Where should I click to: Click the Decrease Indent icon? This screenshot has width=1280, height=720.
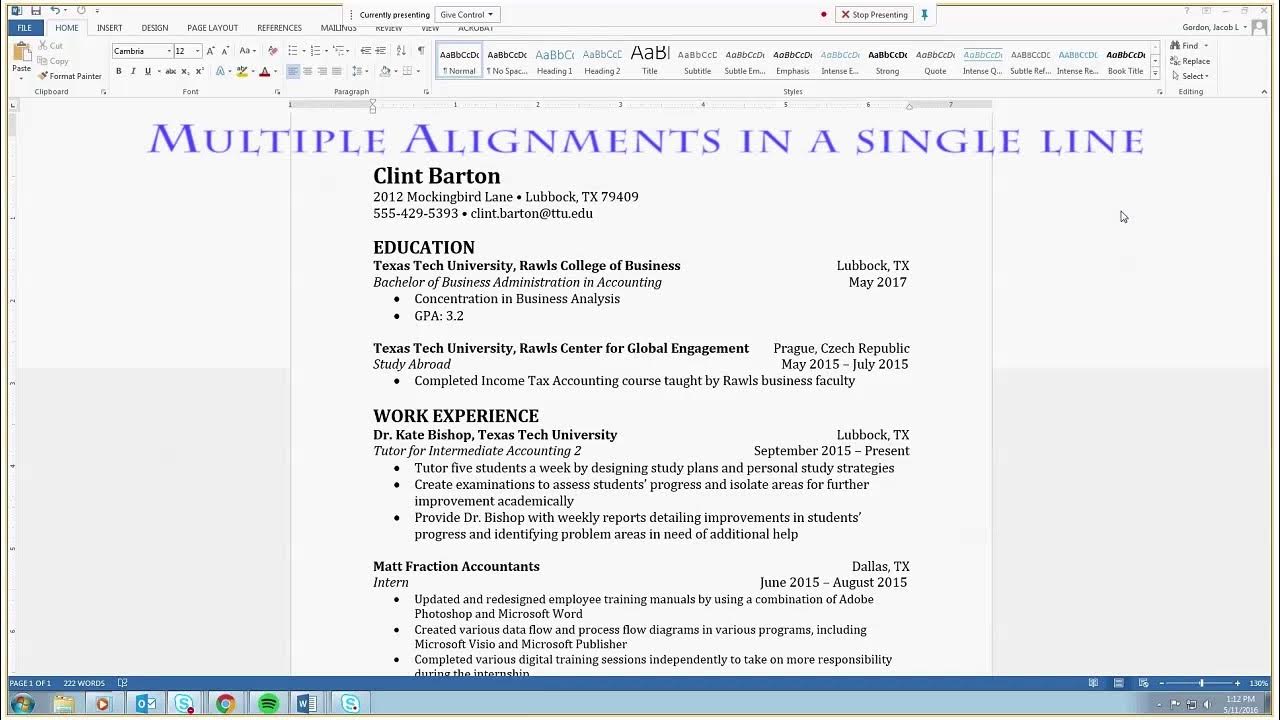(x=366, y=51)
